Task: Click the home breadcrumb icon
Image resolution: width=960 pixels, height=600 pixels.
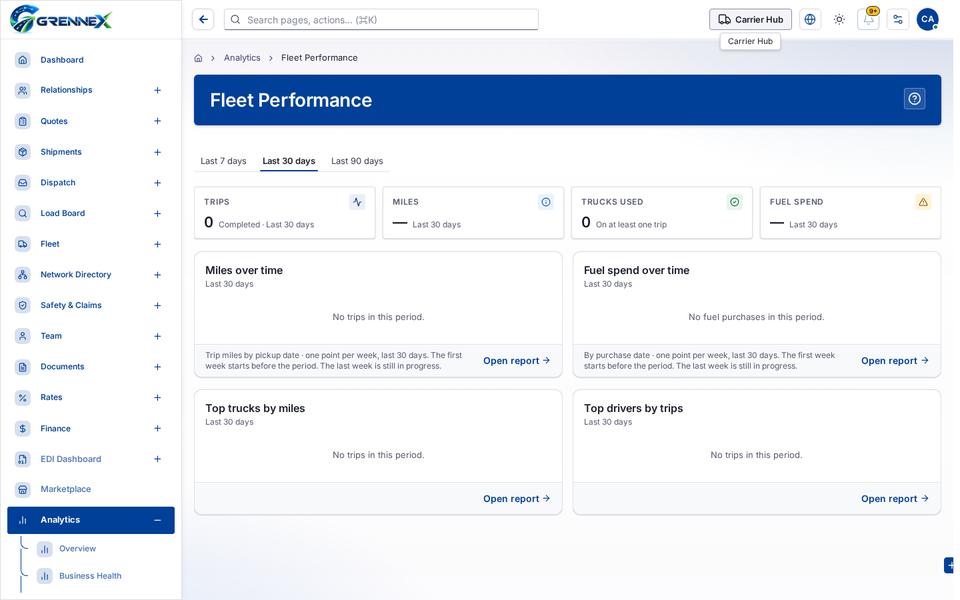Action: 198,58
